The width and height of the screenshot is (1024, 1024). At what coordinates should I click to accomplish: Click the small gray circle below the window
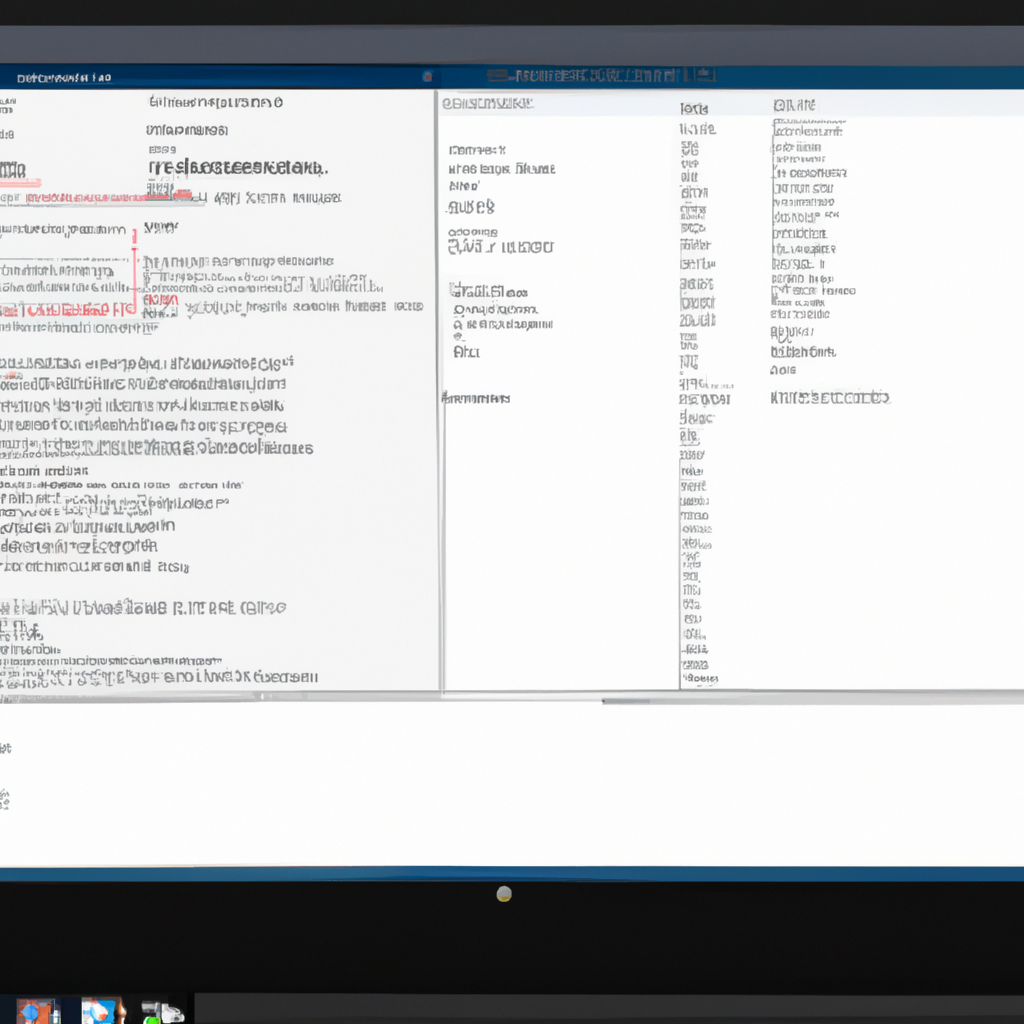(504, 894)
